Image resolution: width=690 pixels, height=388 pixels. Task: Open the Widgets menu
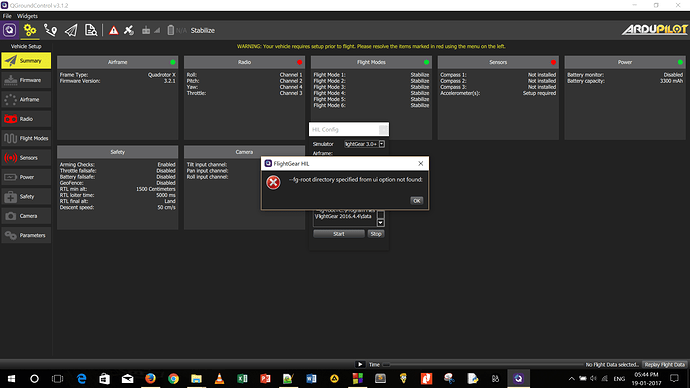pos(27,16)
